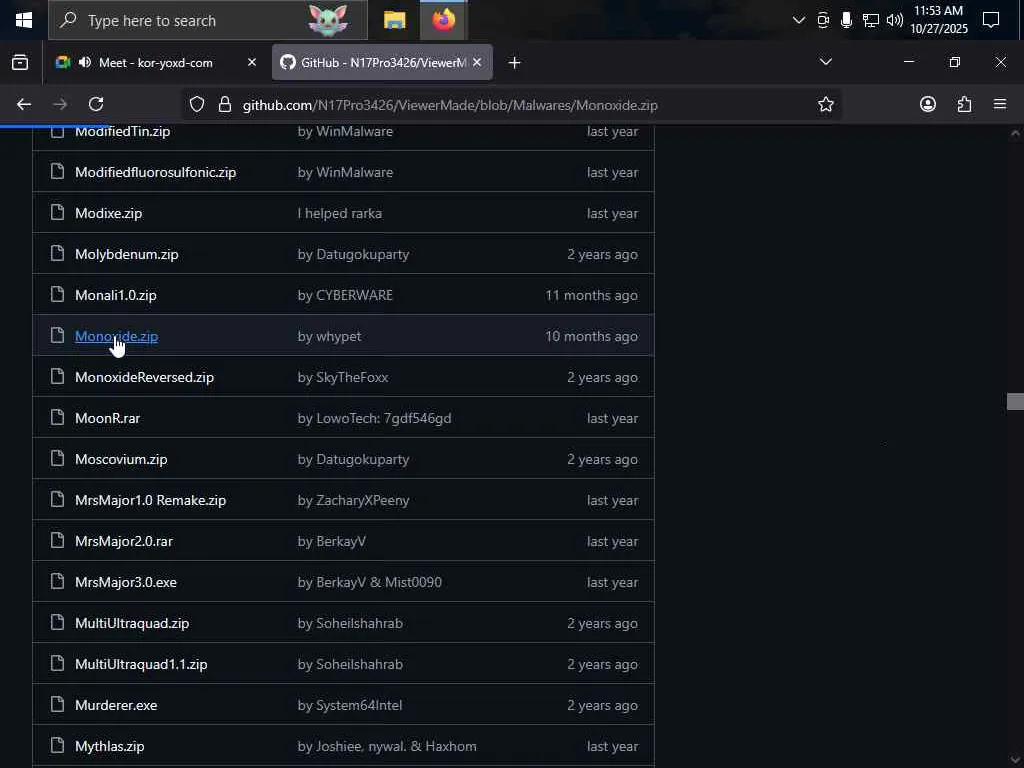Image resolution: width=1024 pixels, height=768 pixels.
Task: Open MultiUltraquad.zip file
Action: [132, 623]
